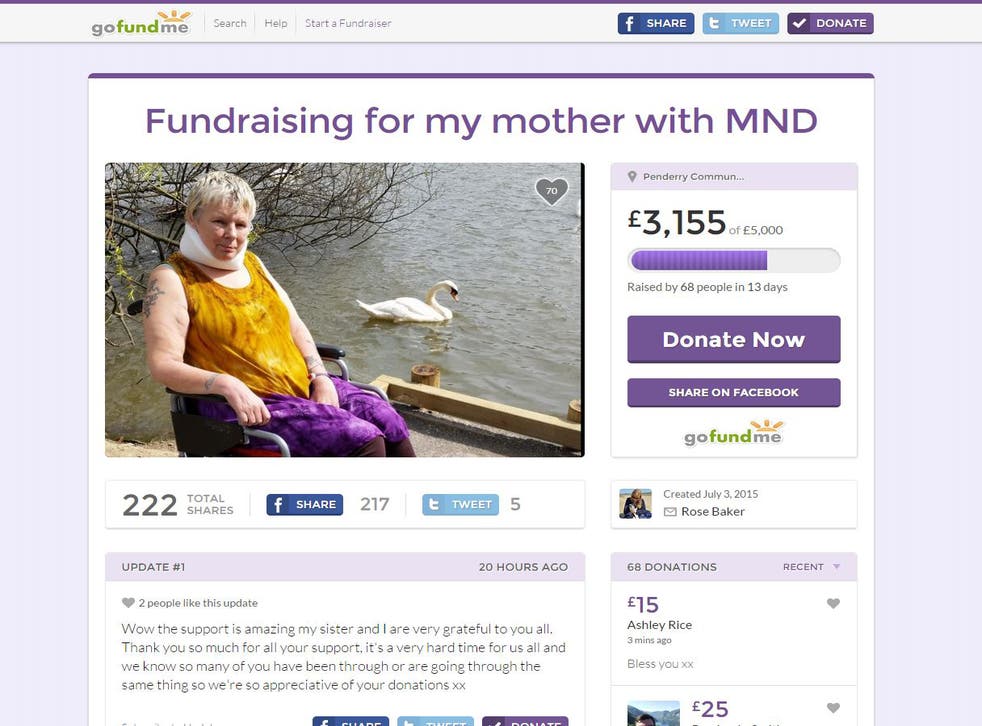
Task: Expand the sort arrow next to RECENT
Action: 836,567
